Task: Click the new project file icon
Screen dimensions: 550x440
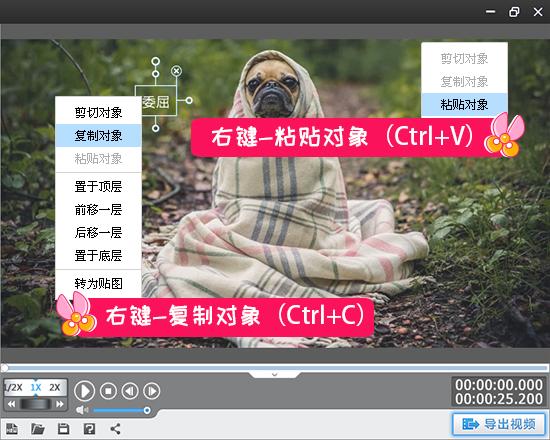Action: (12, 428)
